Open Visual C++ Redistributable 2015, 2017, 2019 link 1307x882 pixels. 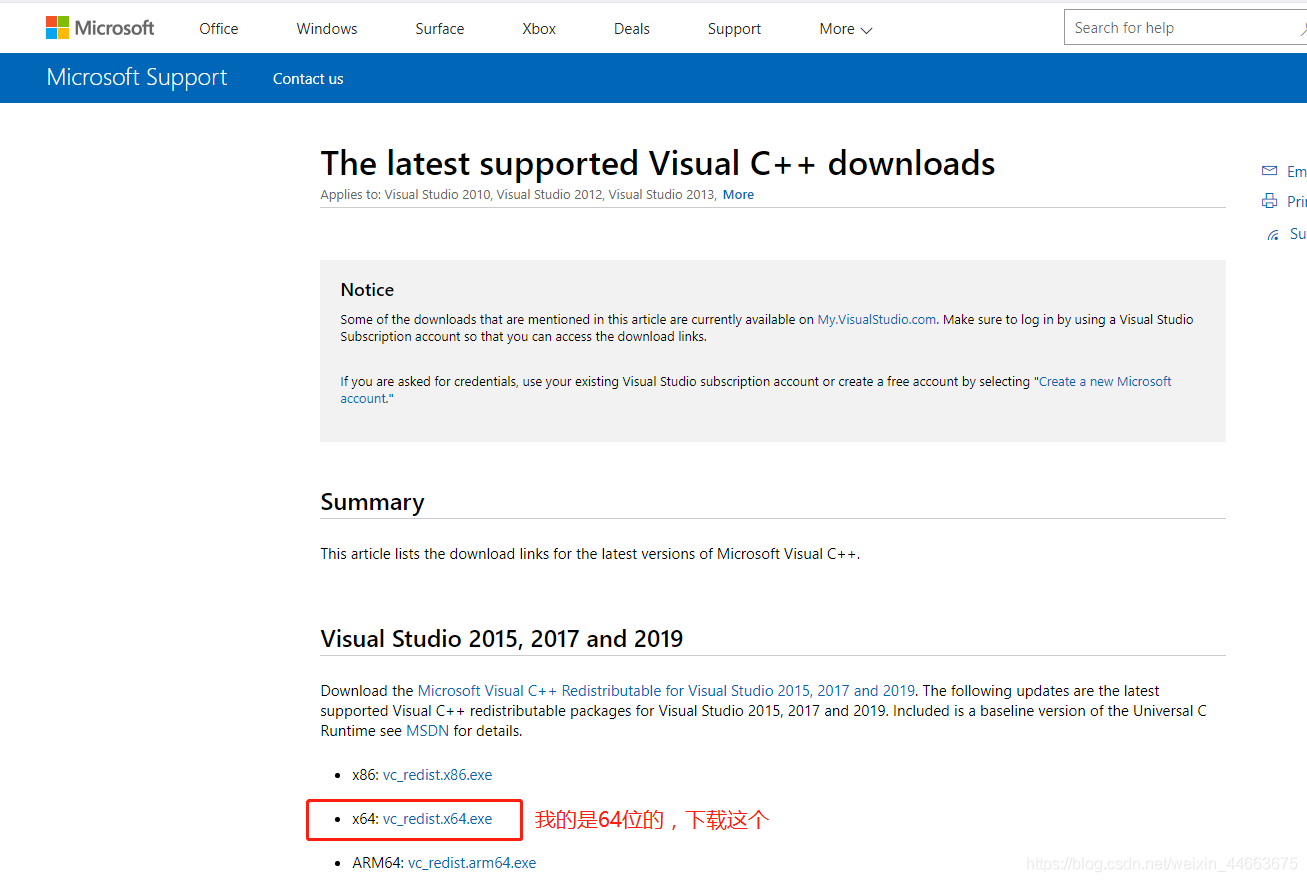pos(666,691)
